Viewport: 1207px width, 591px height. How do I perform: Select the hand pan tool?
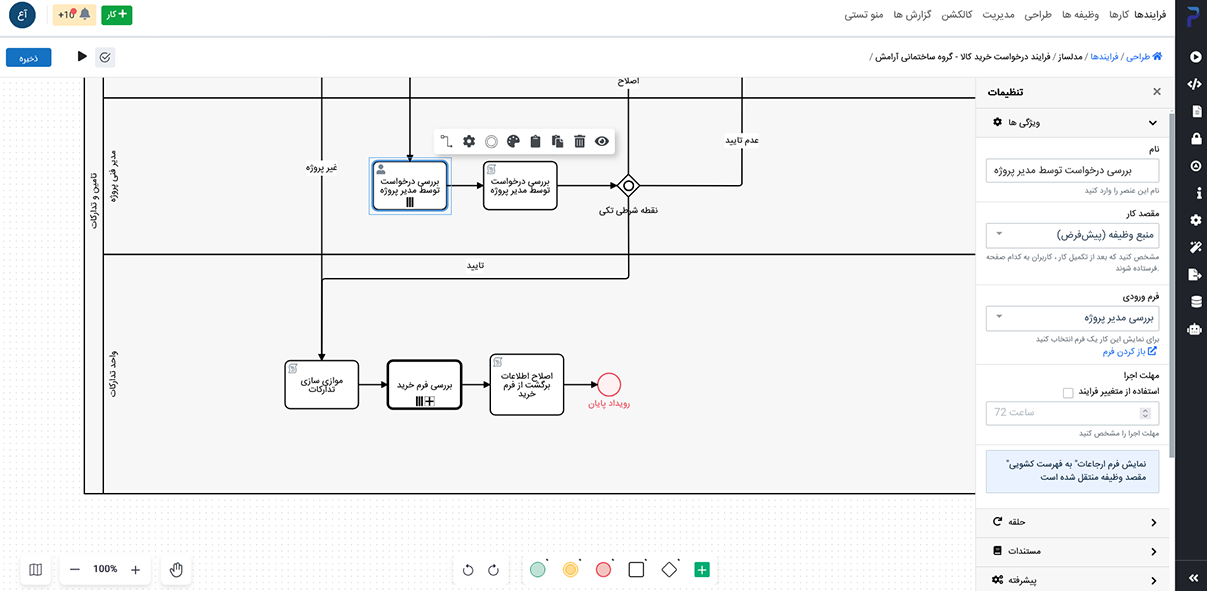click(176, 569)
